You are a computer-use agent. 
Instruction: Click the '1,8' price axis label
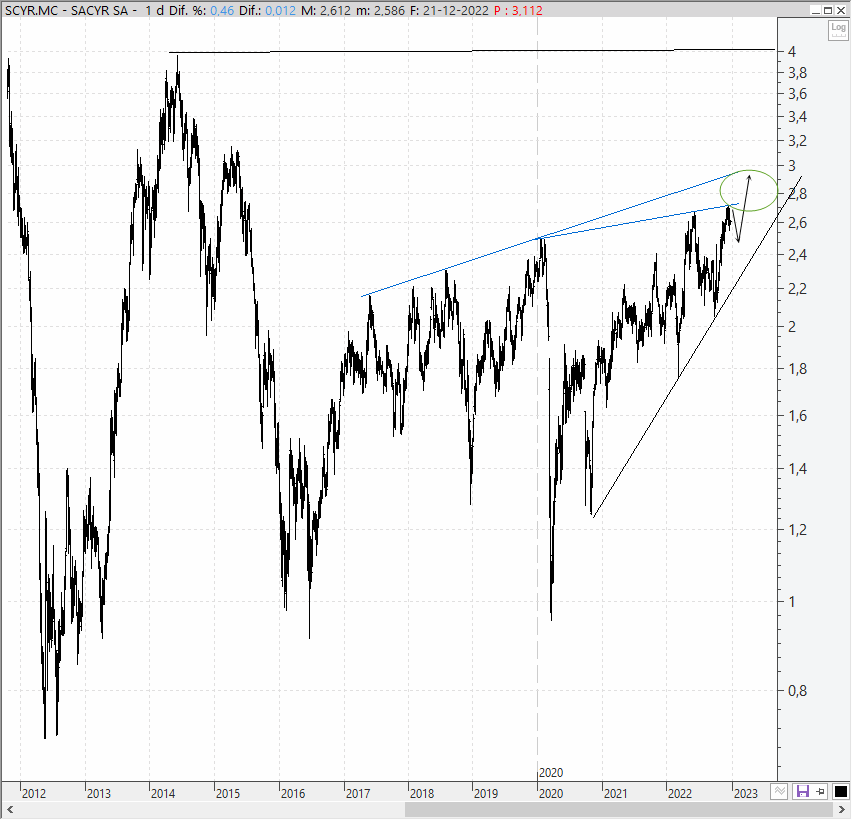coord(797,369)
